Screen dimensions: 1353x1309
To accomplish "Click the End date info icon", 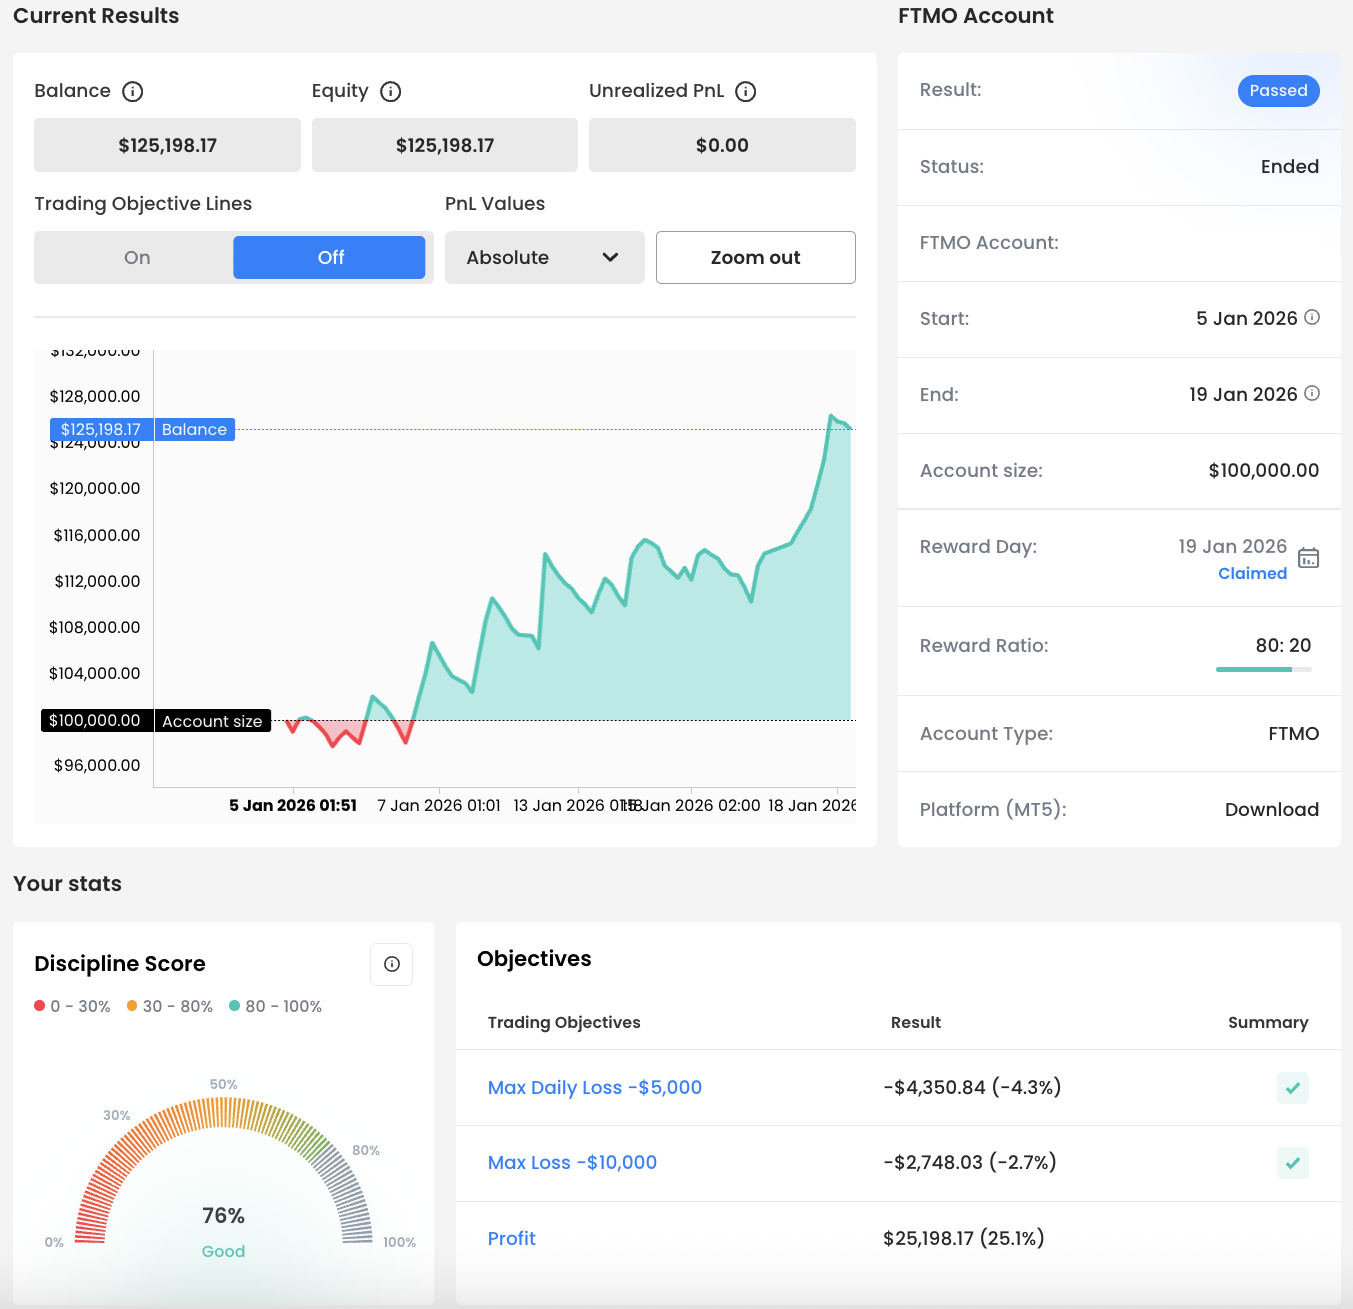I will pos(1312,393).
